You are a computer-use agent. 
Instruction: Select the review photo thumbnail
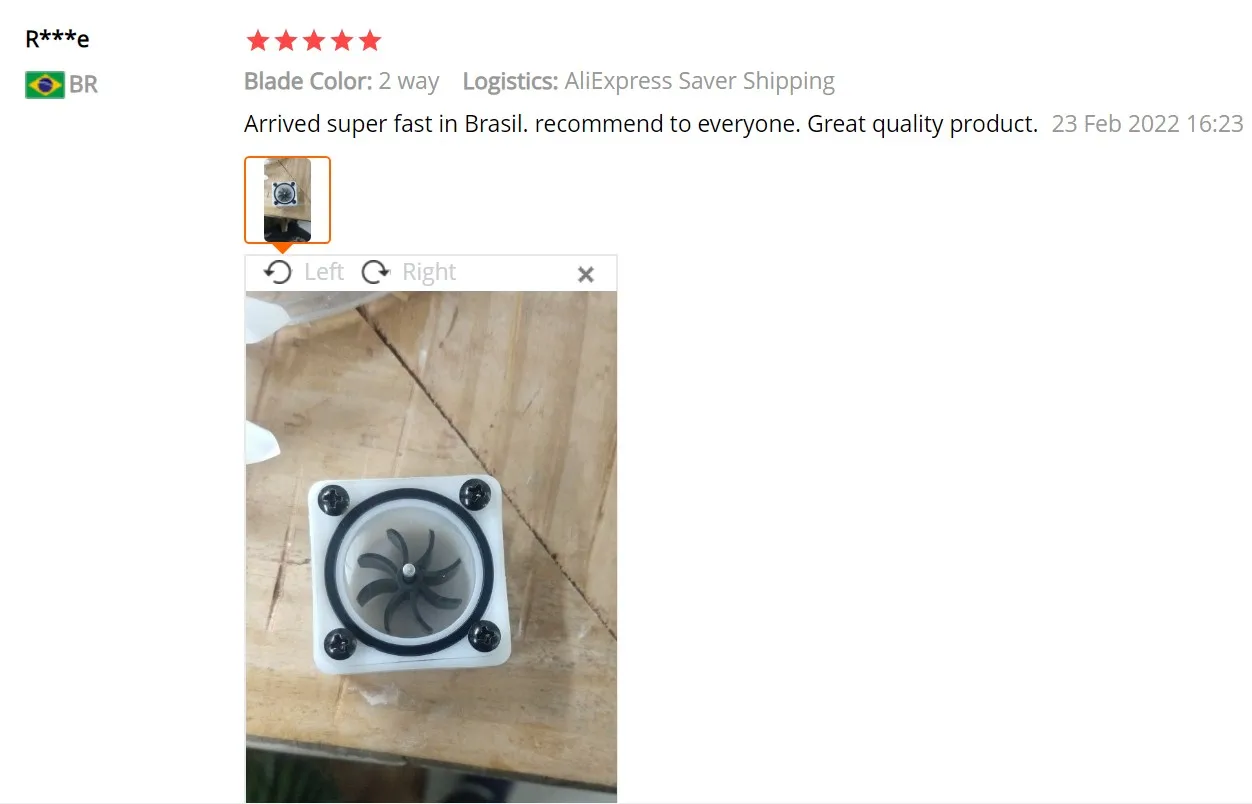tap(287, 200)
